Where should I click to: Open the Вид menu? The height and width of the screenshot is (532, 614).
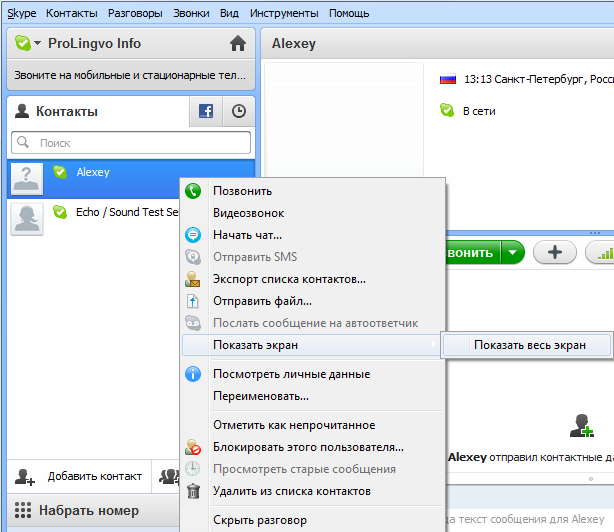(x=229, y=13)
